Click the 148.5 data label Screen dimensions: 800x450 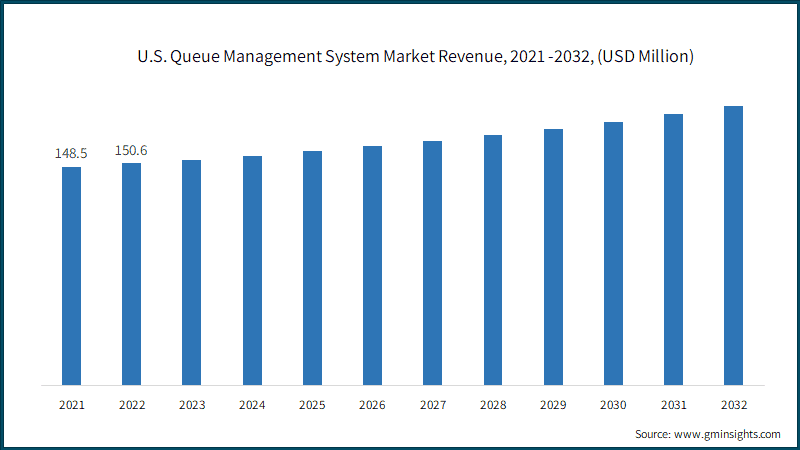tap(71, 153)
